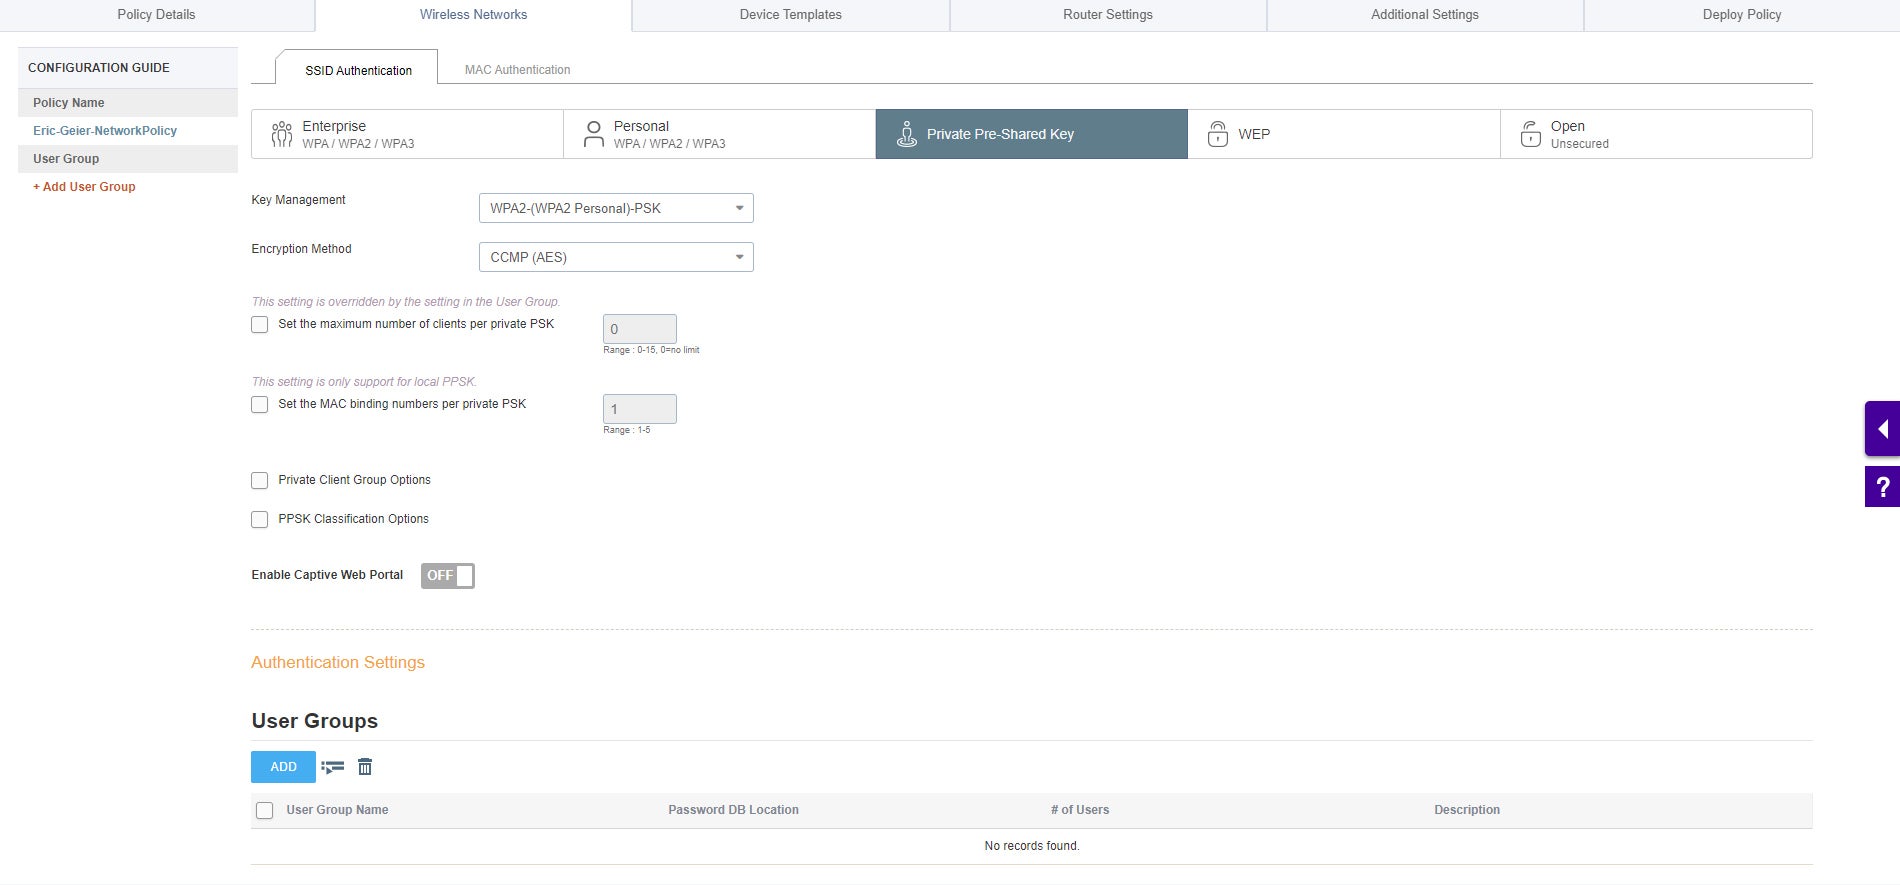Click the Enterprise people icon
Image resolution: width=1900 pixels, height=885 pixels.
click(282, 134)
